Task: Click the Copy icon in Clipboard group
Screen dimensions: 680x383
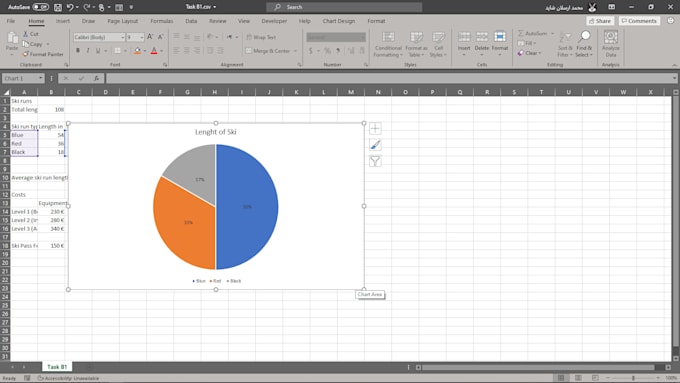Action: [26, 44]
